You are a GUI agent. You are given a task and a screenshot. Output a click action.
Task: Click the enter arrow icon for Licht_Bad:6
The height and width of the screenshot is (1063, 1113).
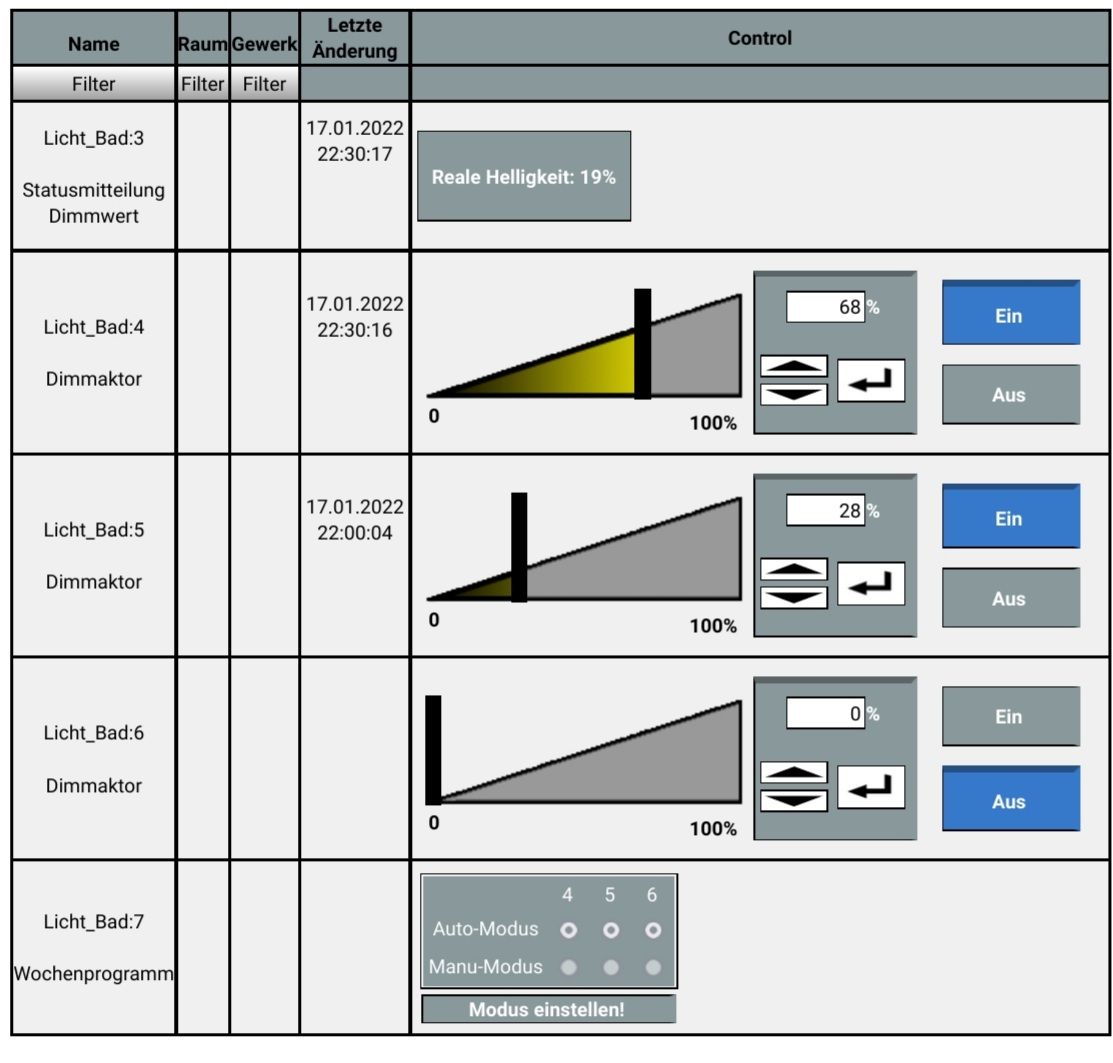pyautogui.click(x=871, y=787)
